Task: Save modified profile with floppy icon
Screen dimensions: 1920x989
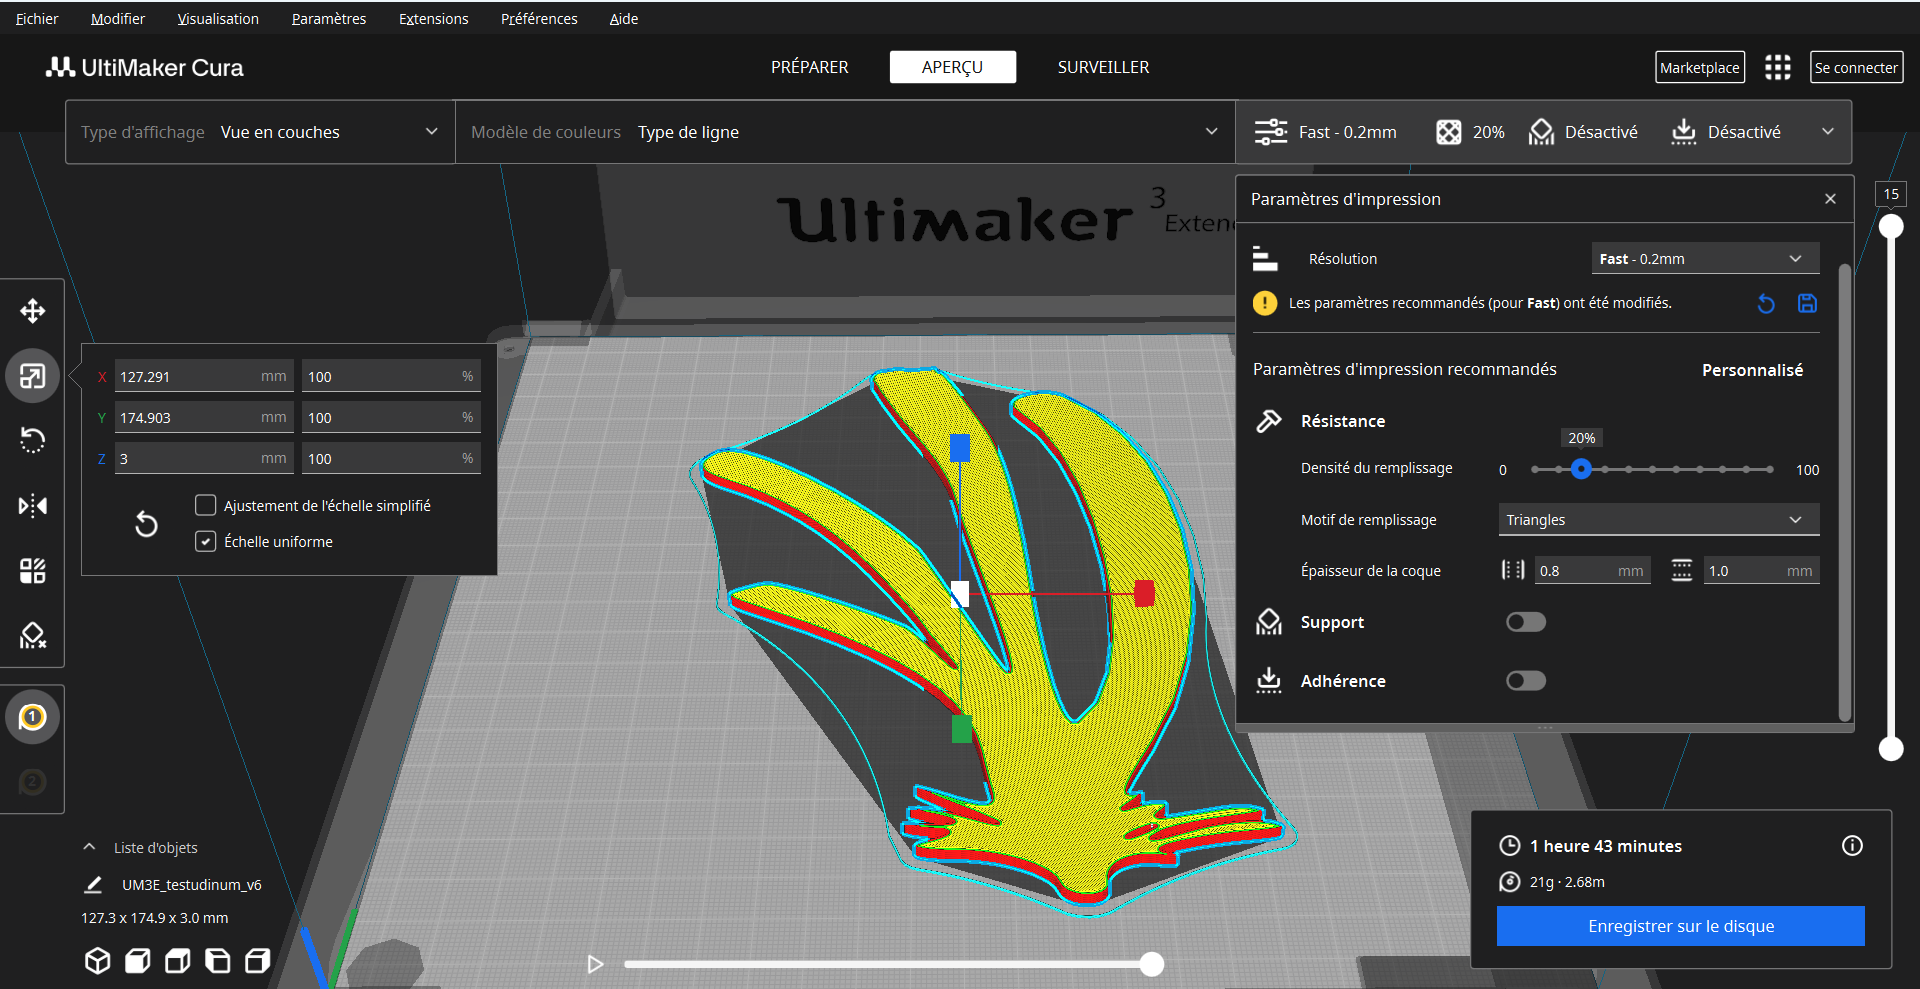Action: 1807,303
